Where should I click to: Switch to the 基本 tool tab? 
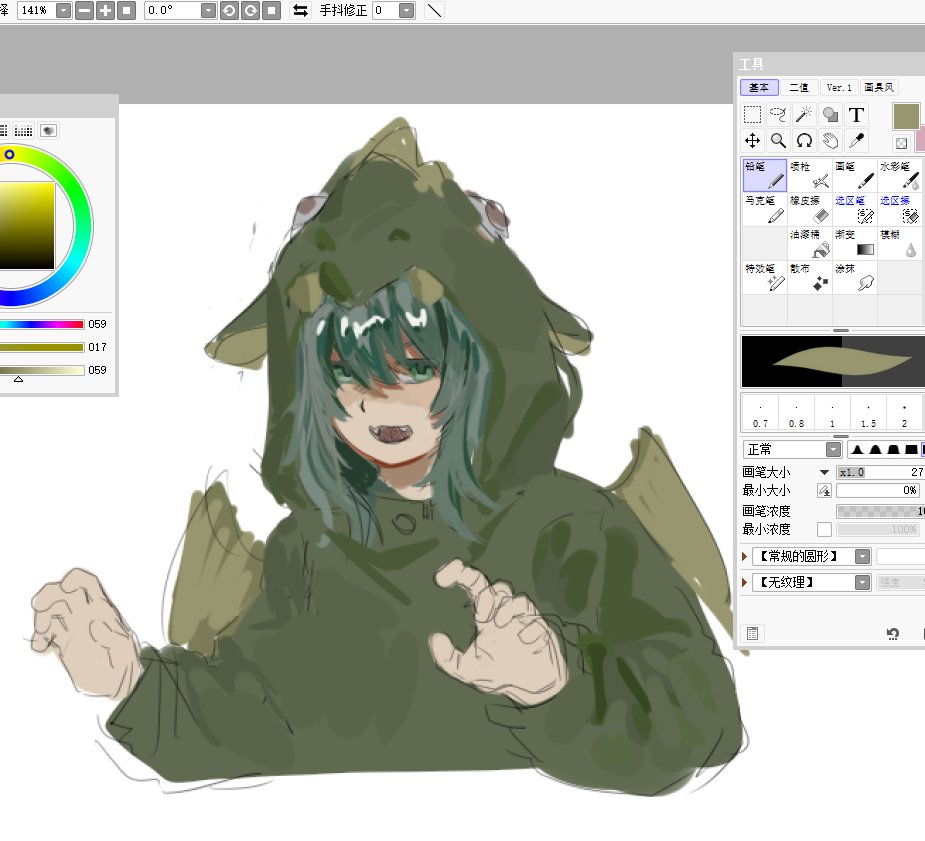coord(759,87)
